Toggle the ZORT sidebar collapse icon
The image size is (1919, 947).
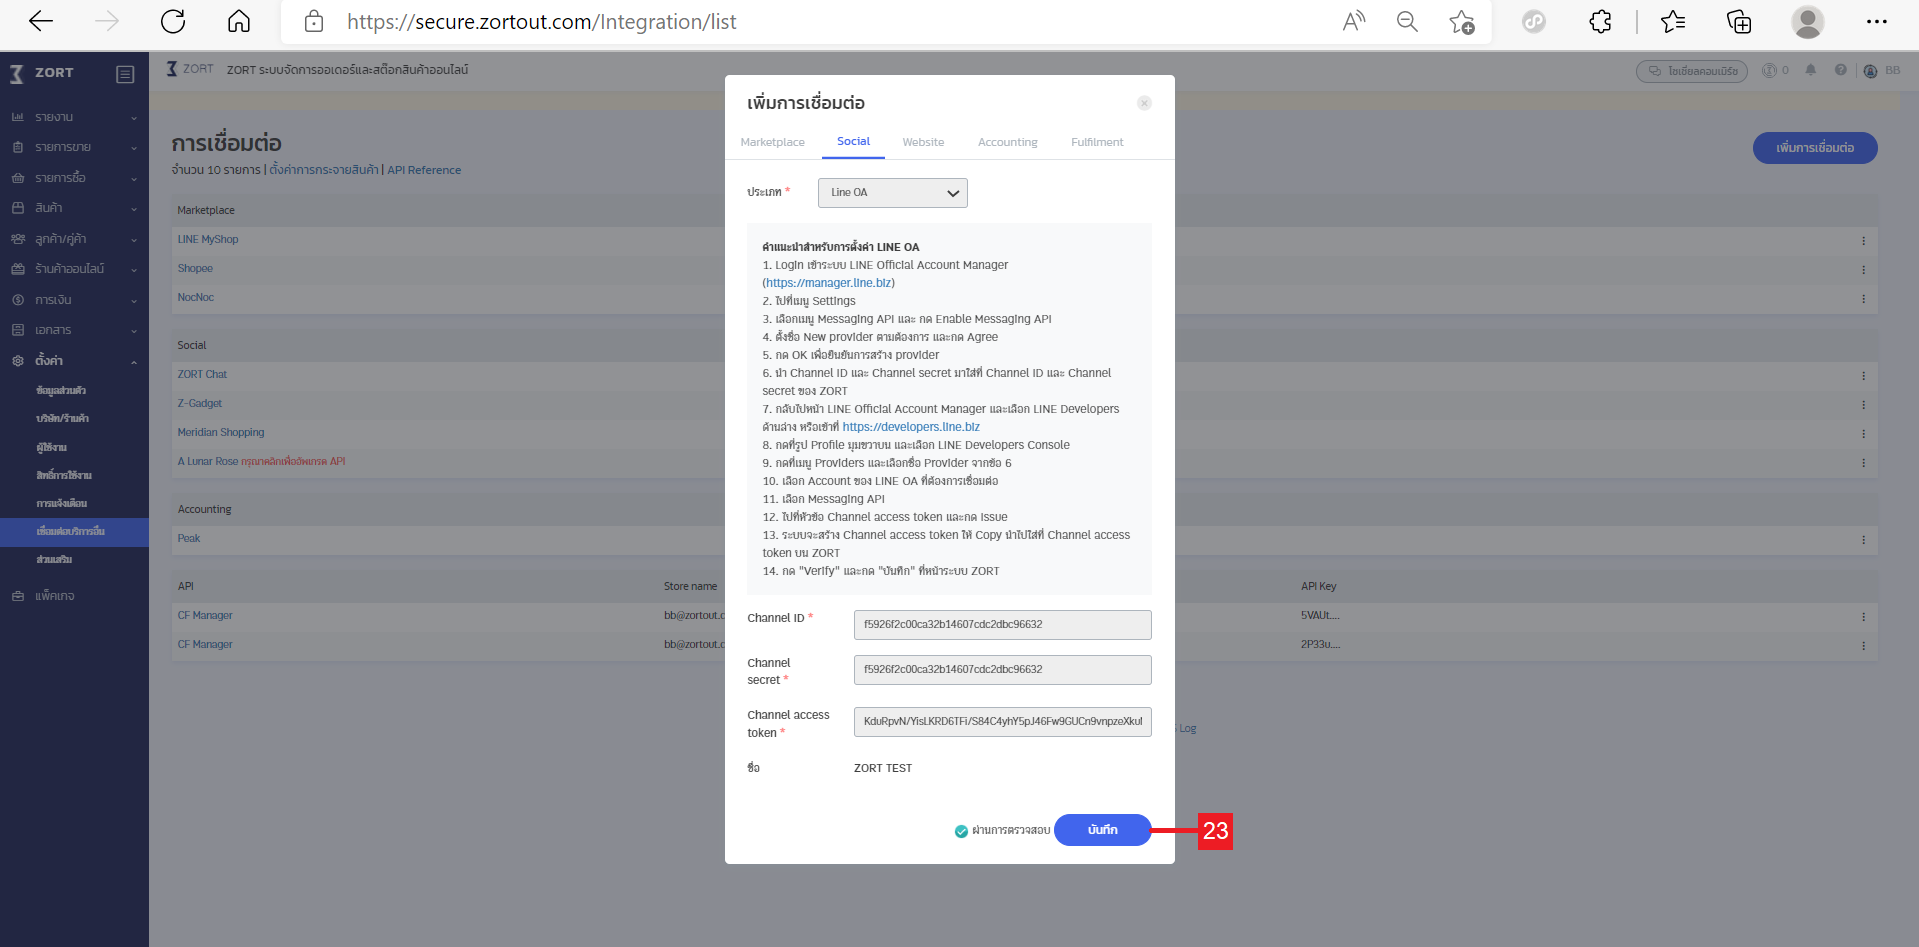click(125, 74)
